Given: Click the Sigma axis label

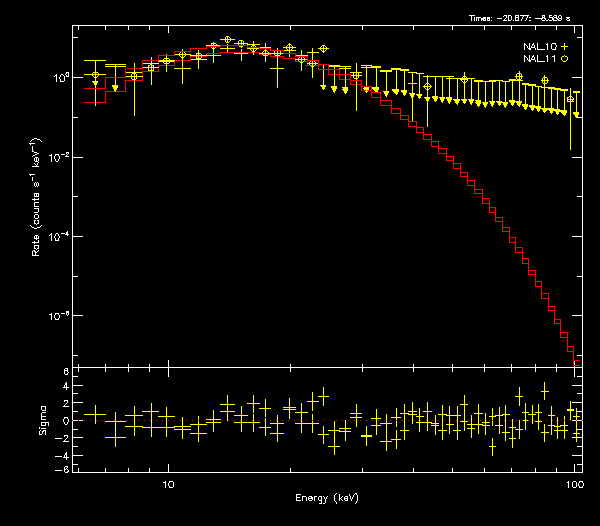Looking at the screenshot, I should coord(43,420).
